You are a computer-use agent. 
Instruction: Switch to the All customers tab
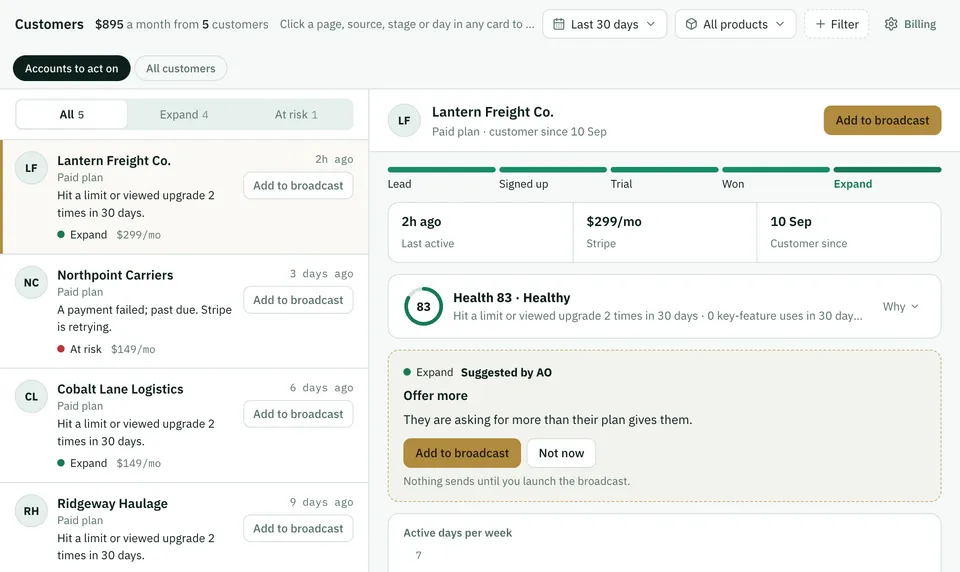[x=181, y=68]
